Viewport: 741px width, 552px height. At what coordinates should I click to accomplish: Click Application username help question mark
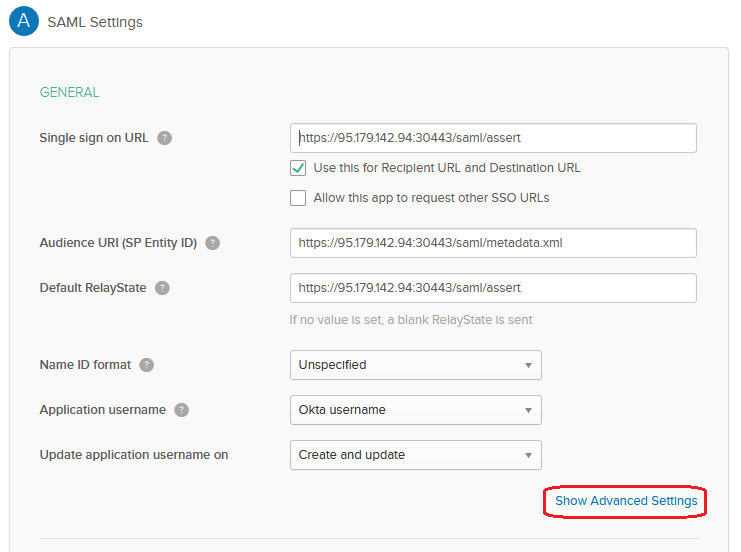pos(181,410)
